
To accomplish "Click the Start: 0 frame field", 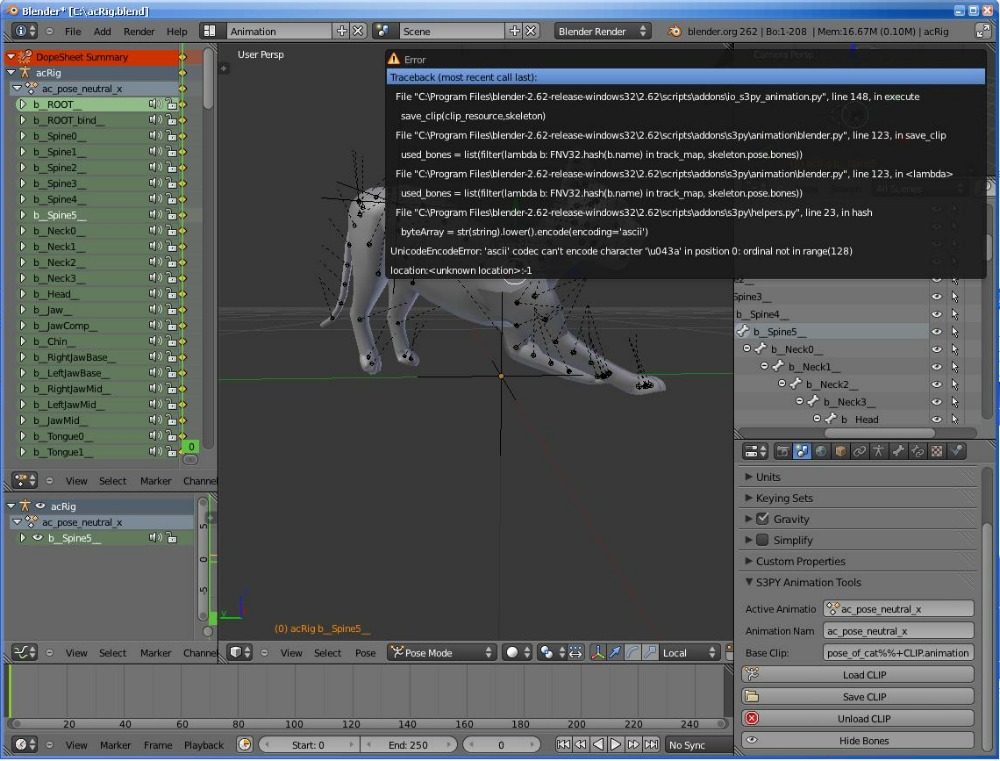I will [x=307, y=744].
